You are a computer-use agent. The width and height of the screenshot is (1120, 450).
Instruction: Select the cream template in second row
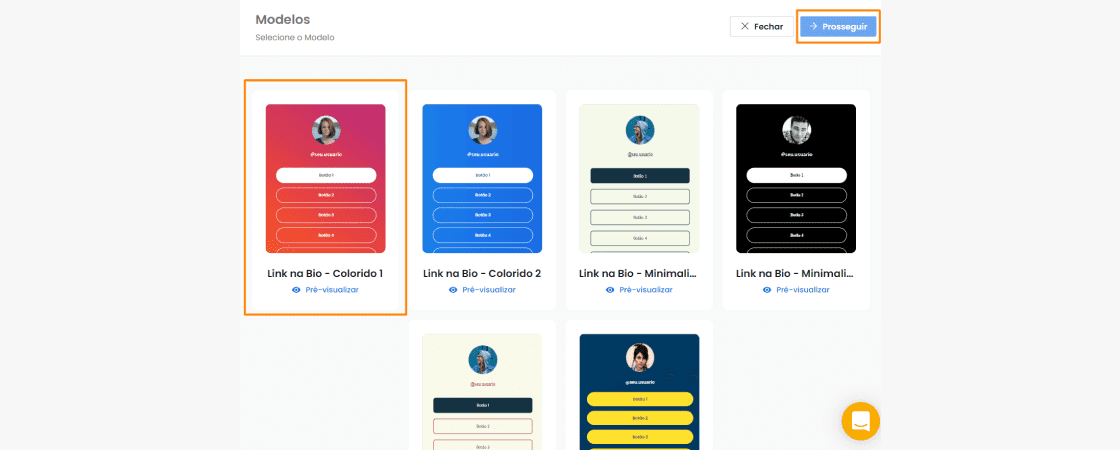tap(482, 392)
